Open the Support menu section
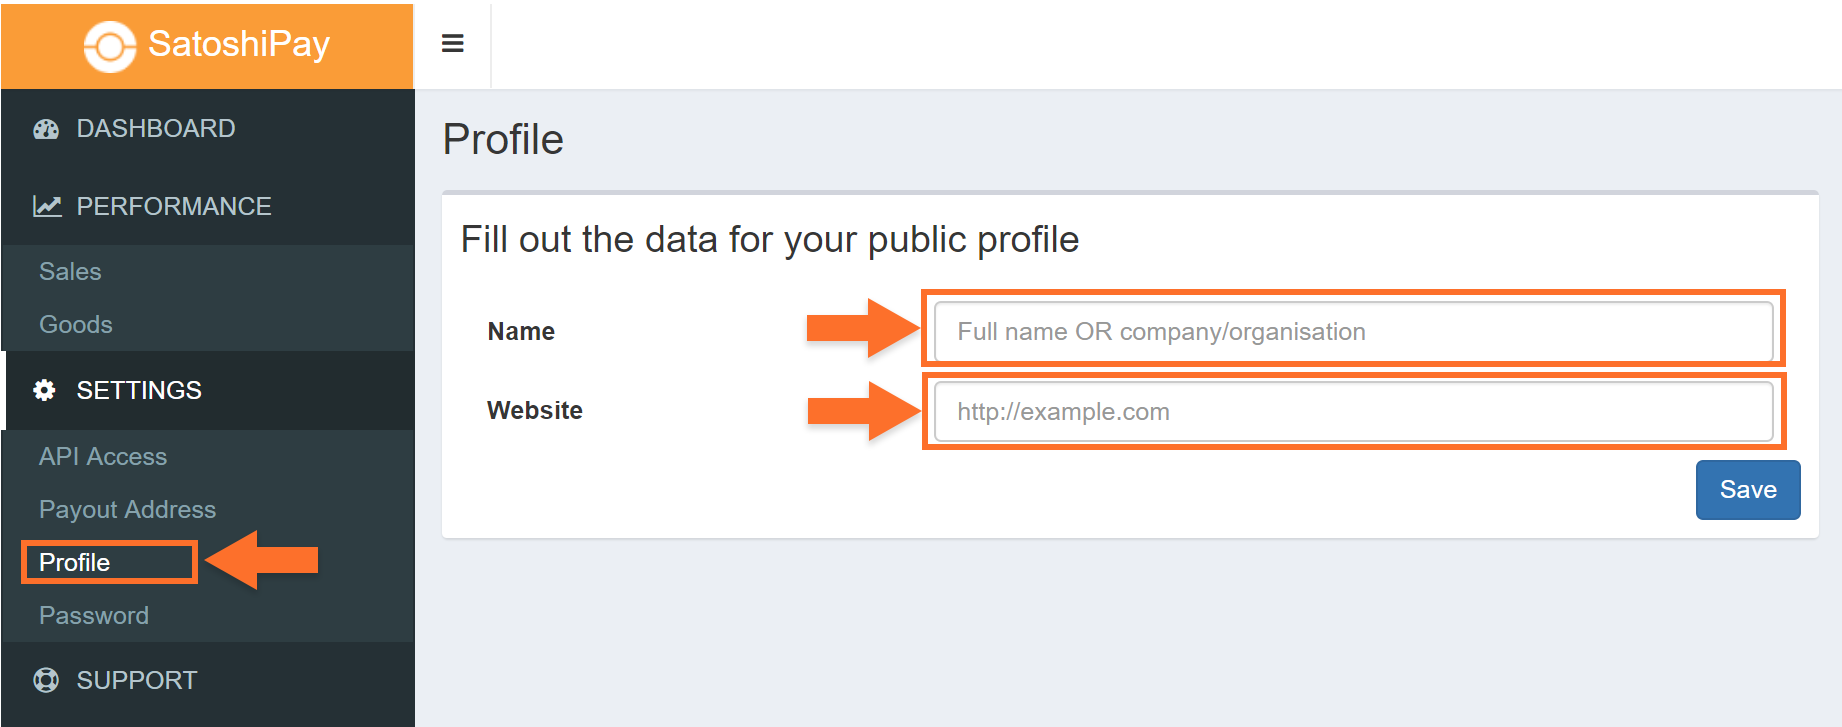This screenshot has width=1842, height=727. pos(137,680)
